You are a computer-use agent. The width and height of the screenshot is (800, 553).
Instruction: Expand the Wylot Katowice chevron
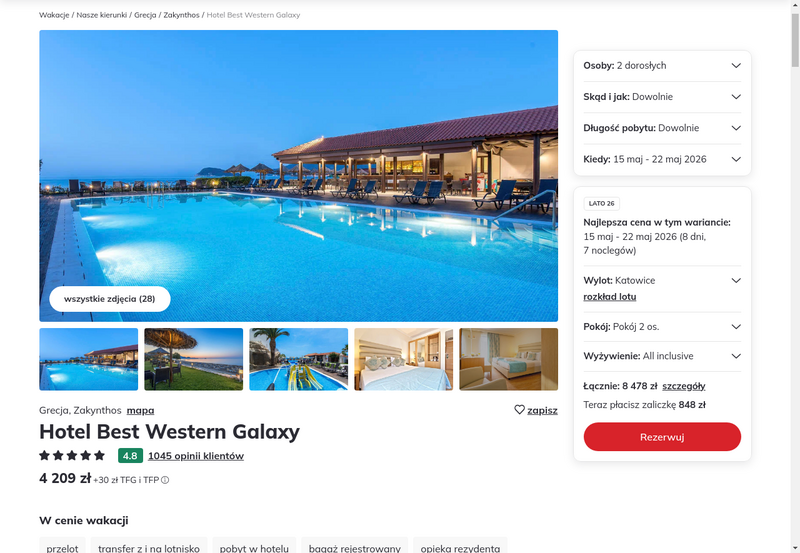[x=736, y=280]
